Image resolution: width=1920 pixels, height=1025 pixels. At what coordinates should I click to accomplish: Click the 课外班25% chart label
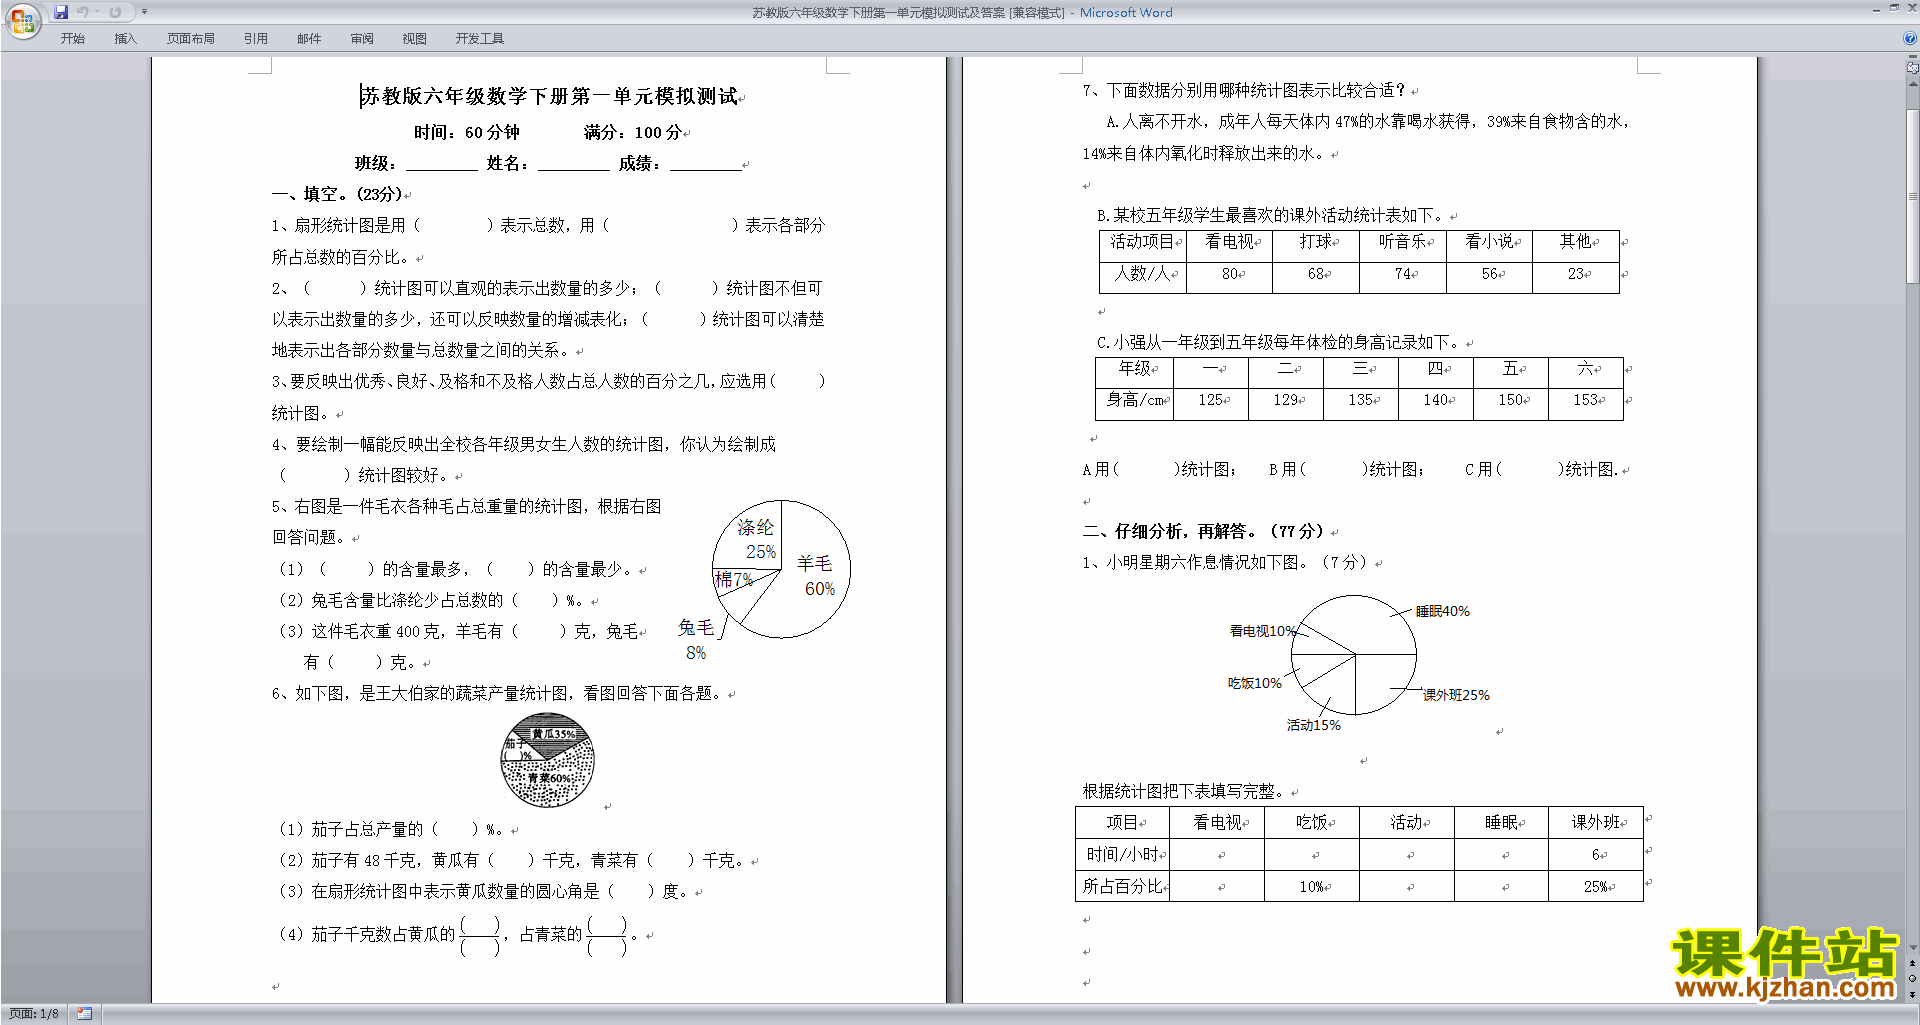tap(1456, 695)
